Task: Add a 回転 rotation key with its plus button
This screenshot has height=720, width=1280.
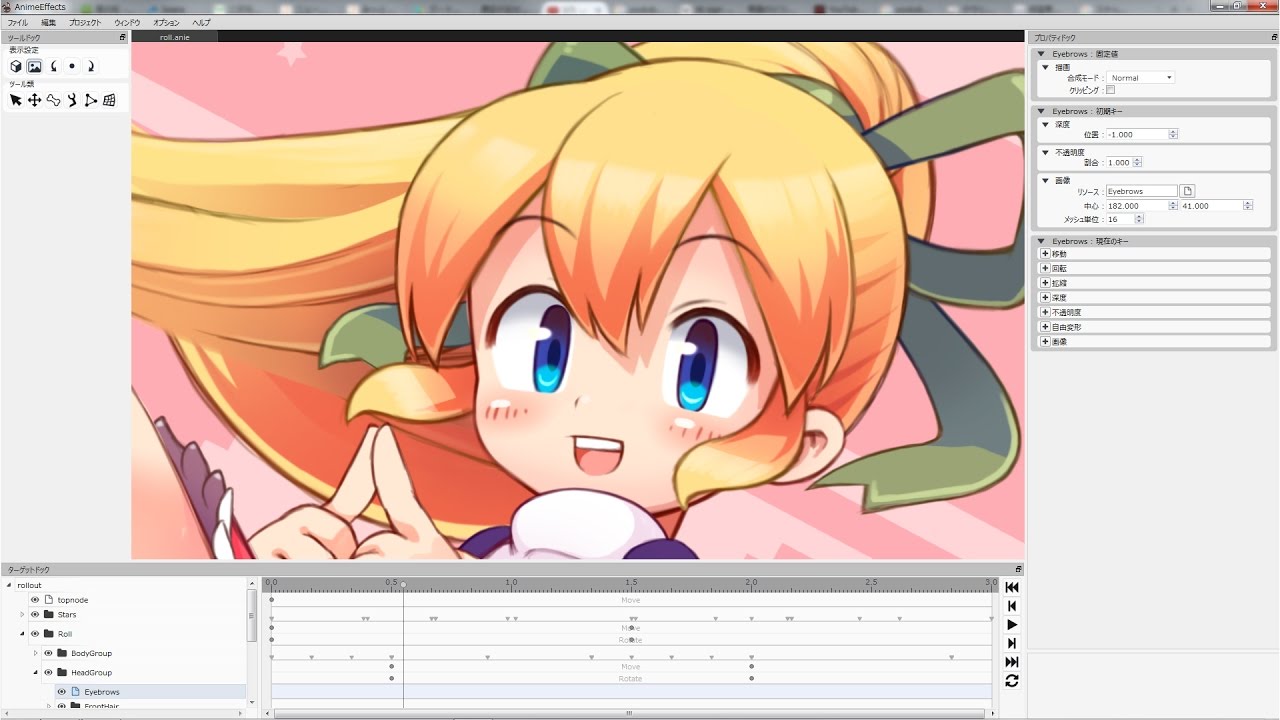Action: [x=1045, y=268]
